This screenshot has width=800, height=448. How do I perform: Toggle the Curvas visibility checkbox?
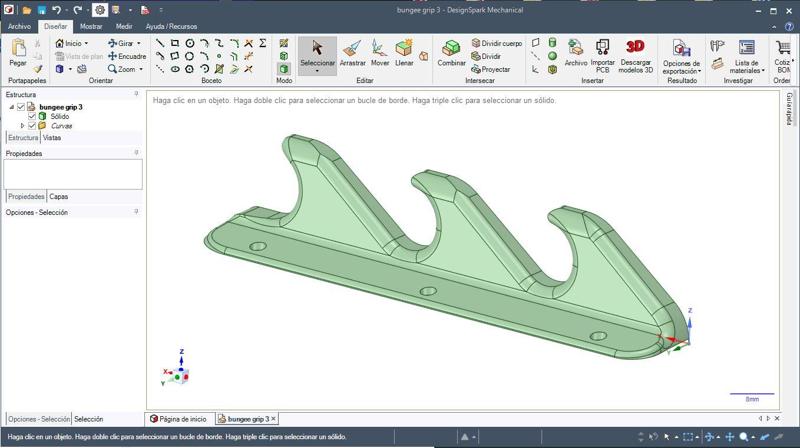tap(32, 126)
